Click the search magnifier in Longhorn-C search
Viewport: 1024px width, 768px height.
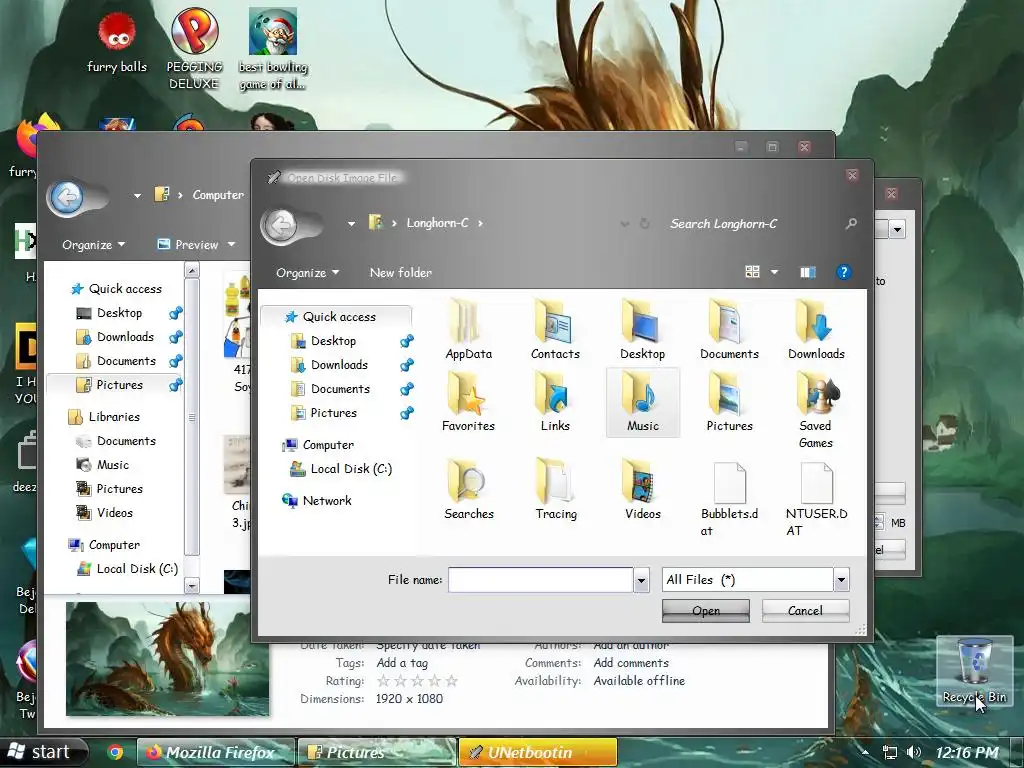[851, 223]
